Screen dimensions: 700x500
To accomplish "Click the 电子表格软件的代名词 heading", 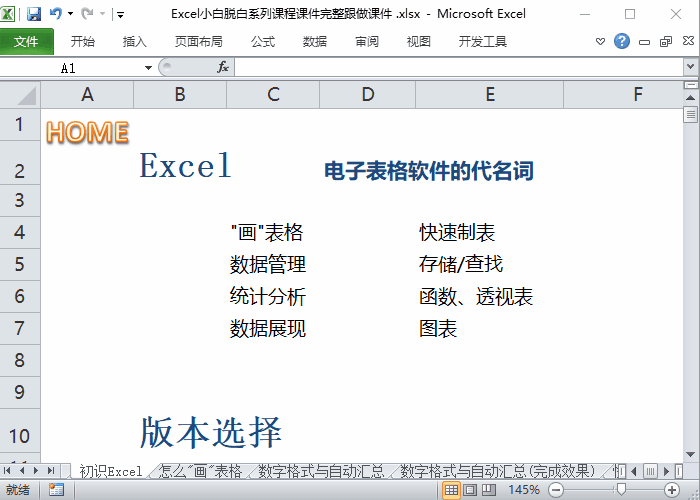I will [x=429, y=171].
